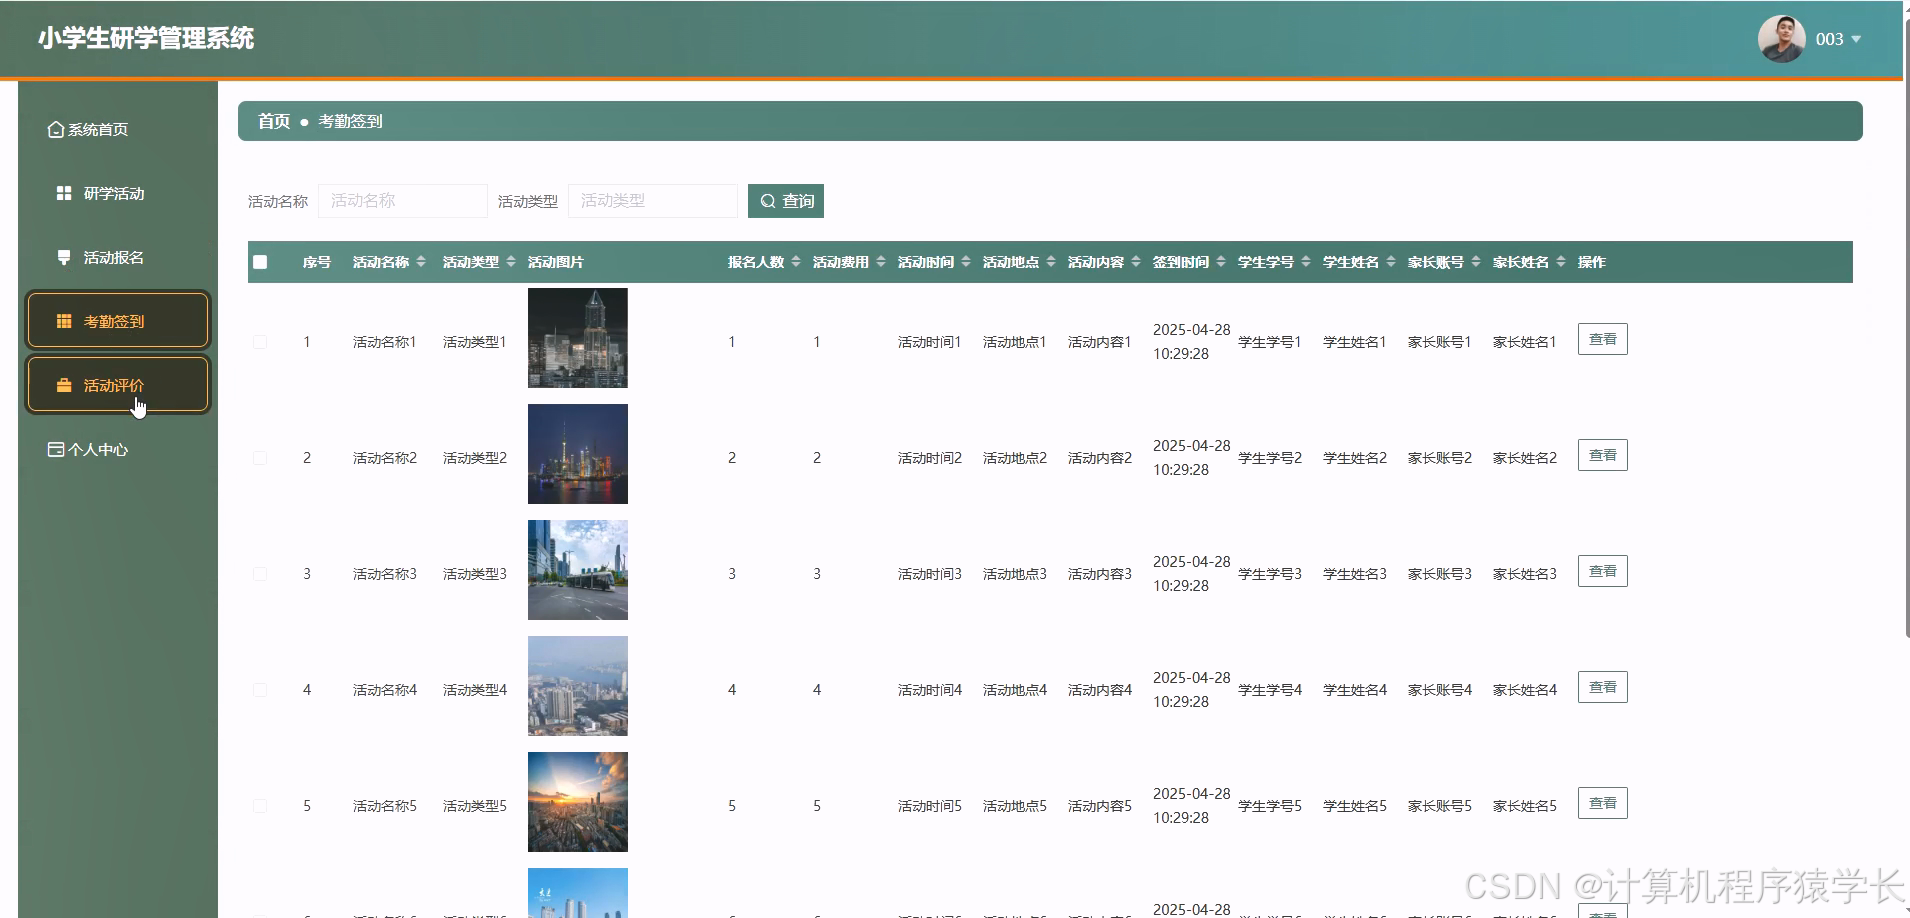Click the home icon beside 系统首页

(56, 130)
